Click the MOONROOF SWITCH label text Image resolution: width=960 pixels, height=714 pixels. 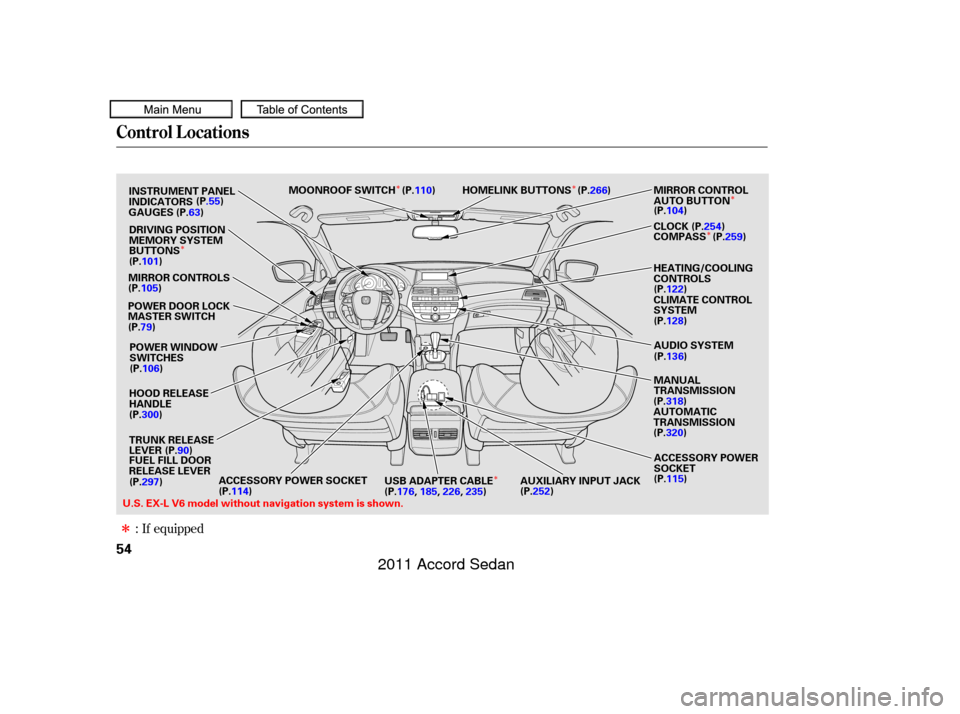[342, 190]
